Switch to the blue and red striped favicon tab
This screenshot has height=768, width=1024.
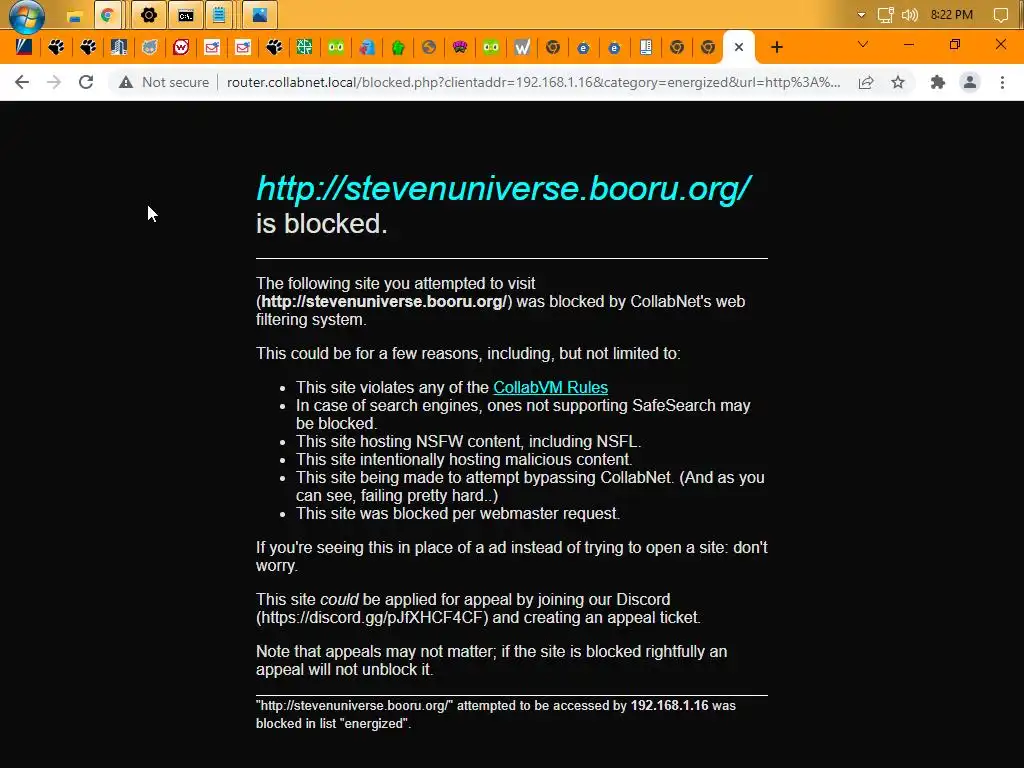click(24, 47)
